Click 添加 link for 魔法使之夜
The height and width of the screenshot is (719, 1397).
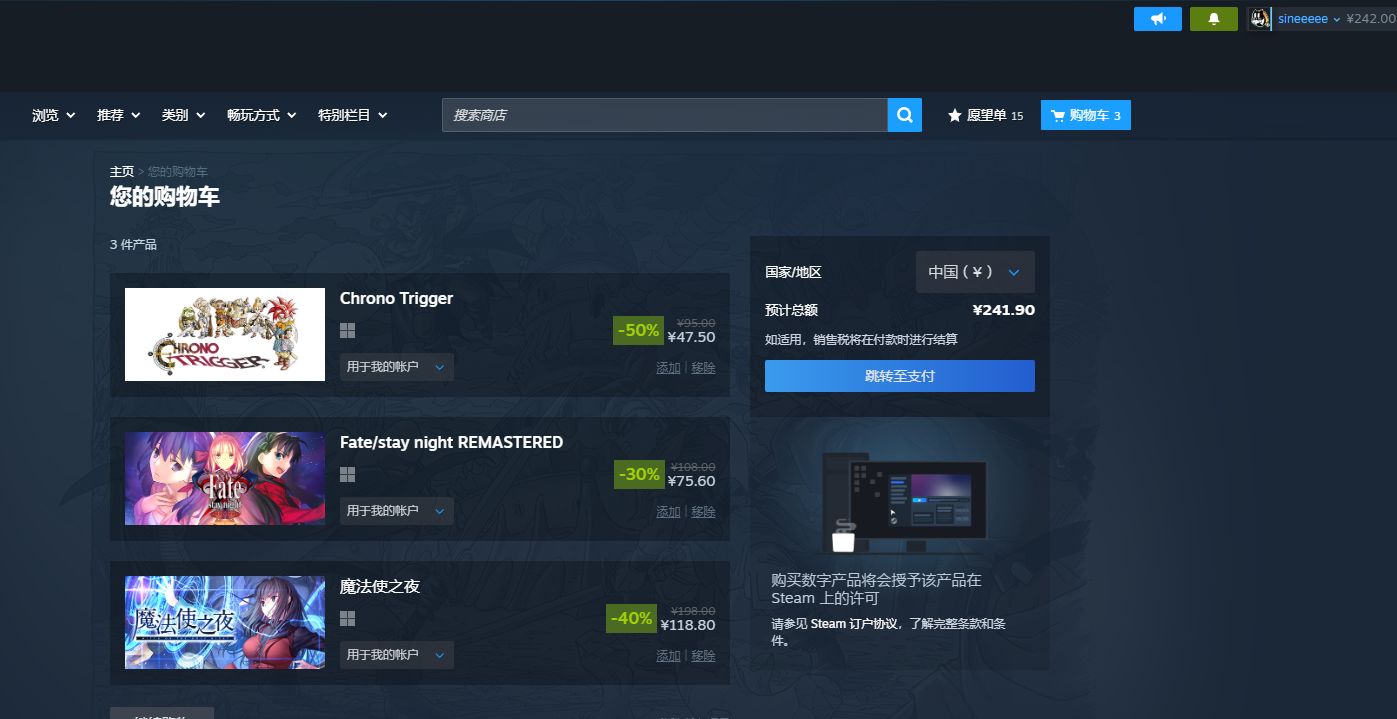point(668,656)
